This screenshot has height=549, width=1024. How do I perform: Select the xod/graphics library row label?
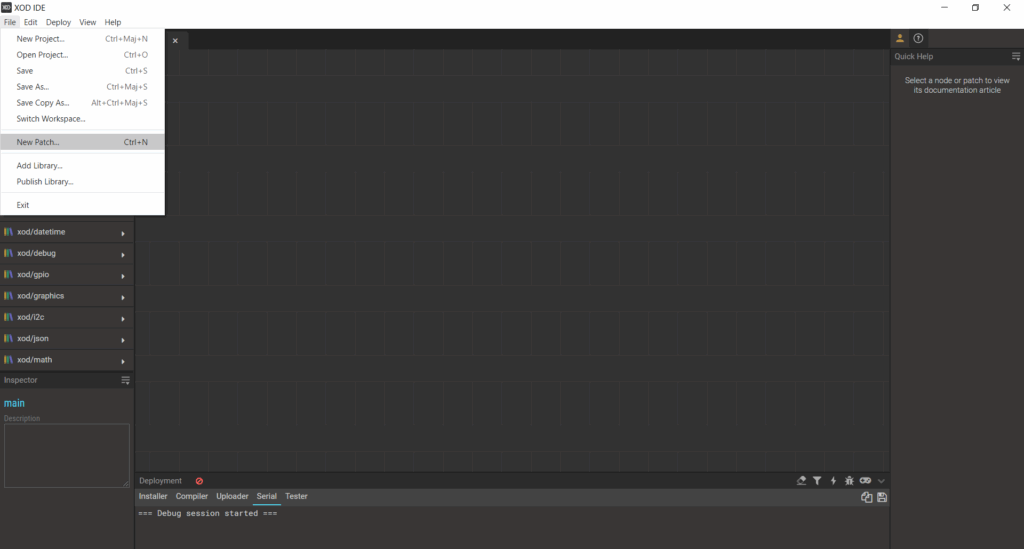[x=40, y=296]
